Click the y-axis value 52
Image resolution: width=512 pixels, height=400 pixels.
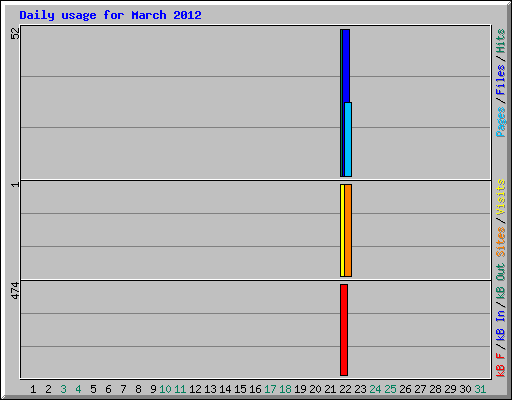pos(15,33)
